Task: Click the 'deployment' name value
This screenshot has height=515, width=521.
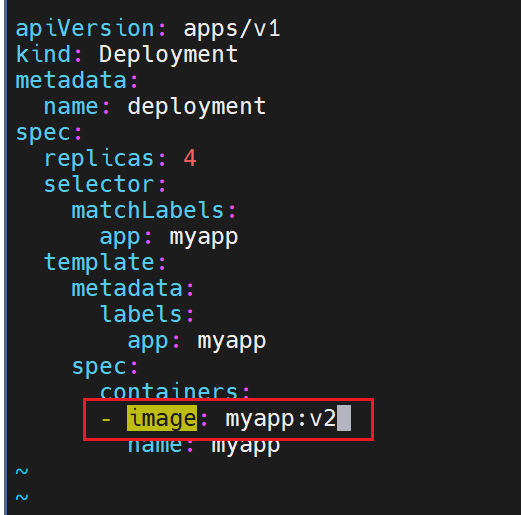Action: tap(197, 107)
